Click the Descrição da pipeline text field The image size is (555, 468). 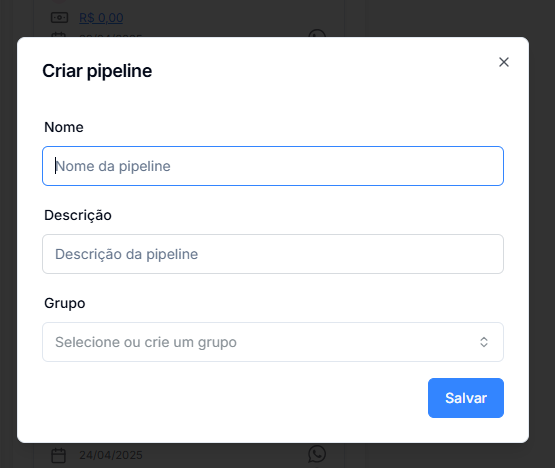pos(273,254)
